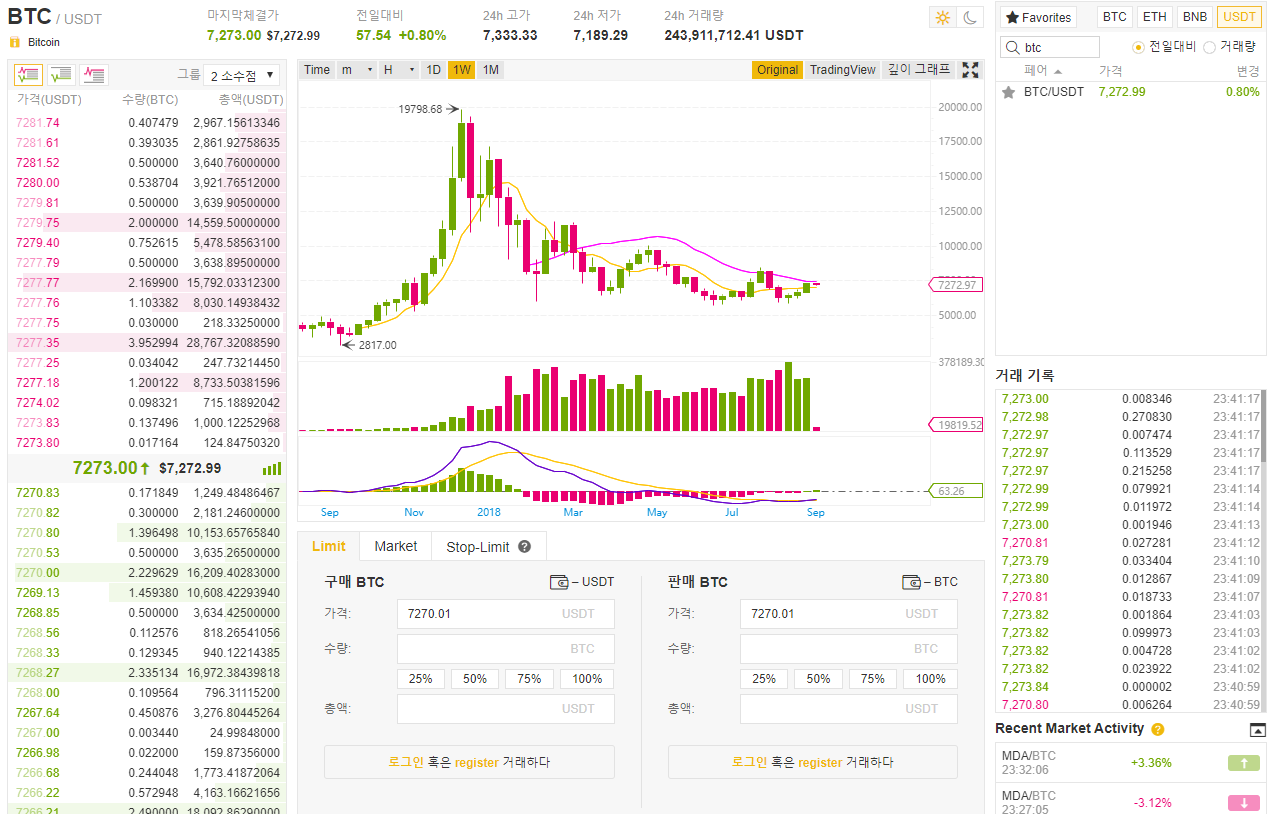Click 25% in the buy BTC panel
Viewport: 1279px width, 814px height.
pyautogui.click(x=421, y=679)
